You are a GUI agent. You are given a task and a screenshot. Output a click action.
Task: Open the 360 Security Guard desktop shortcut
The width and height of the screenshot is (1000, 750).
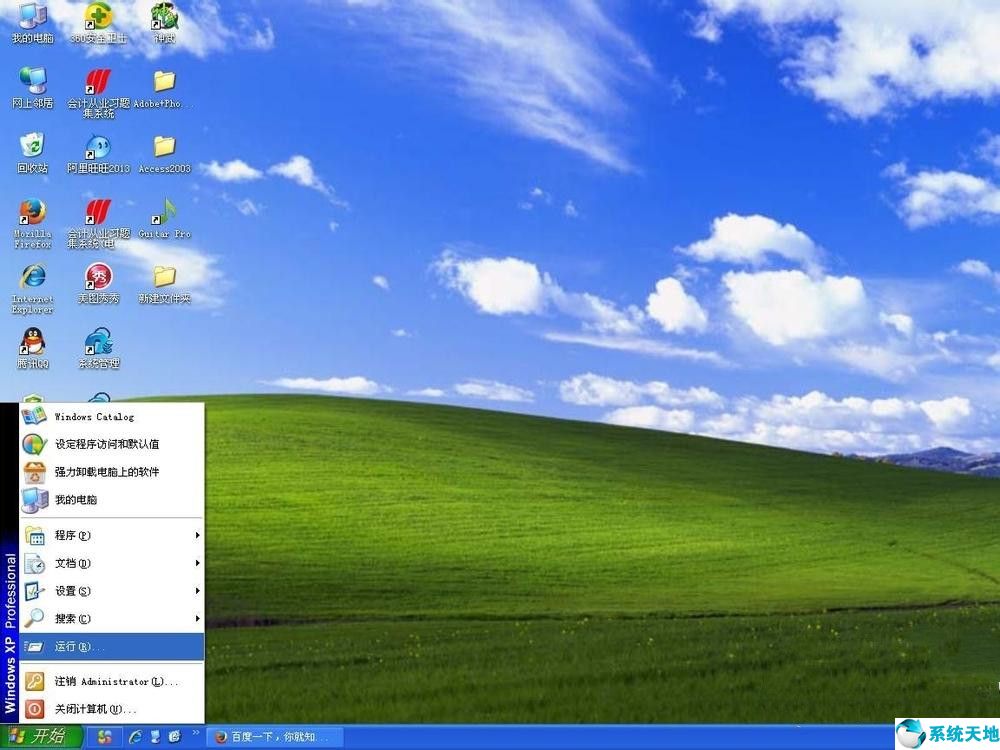(x=98, y=23)
